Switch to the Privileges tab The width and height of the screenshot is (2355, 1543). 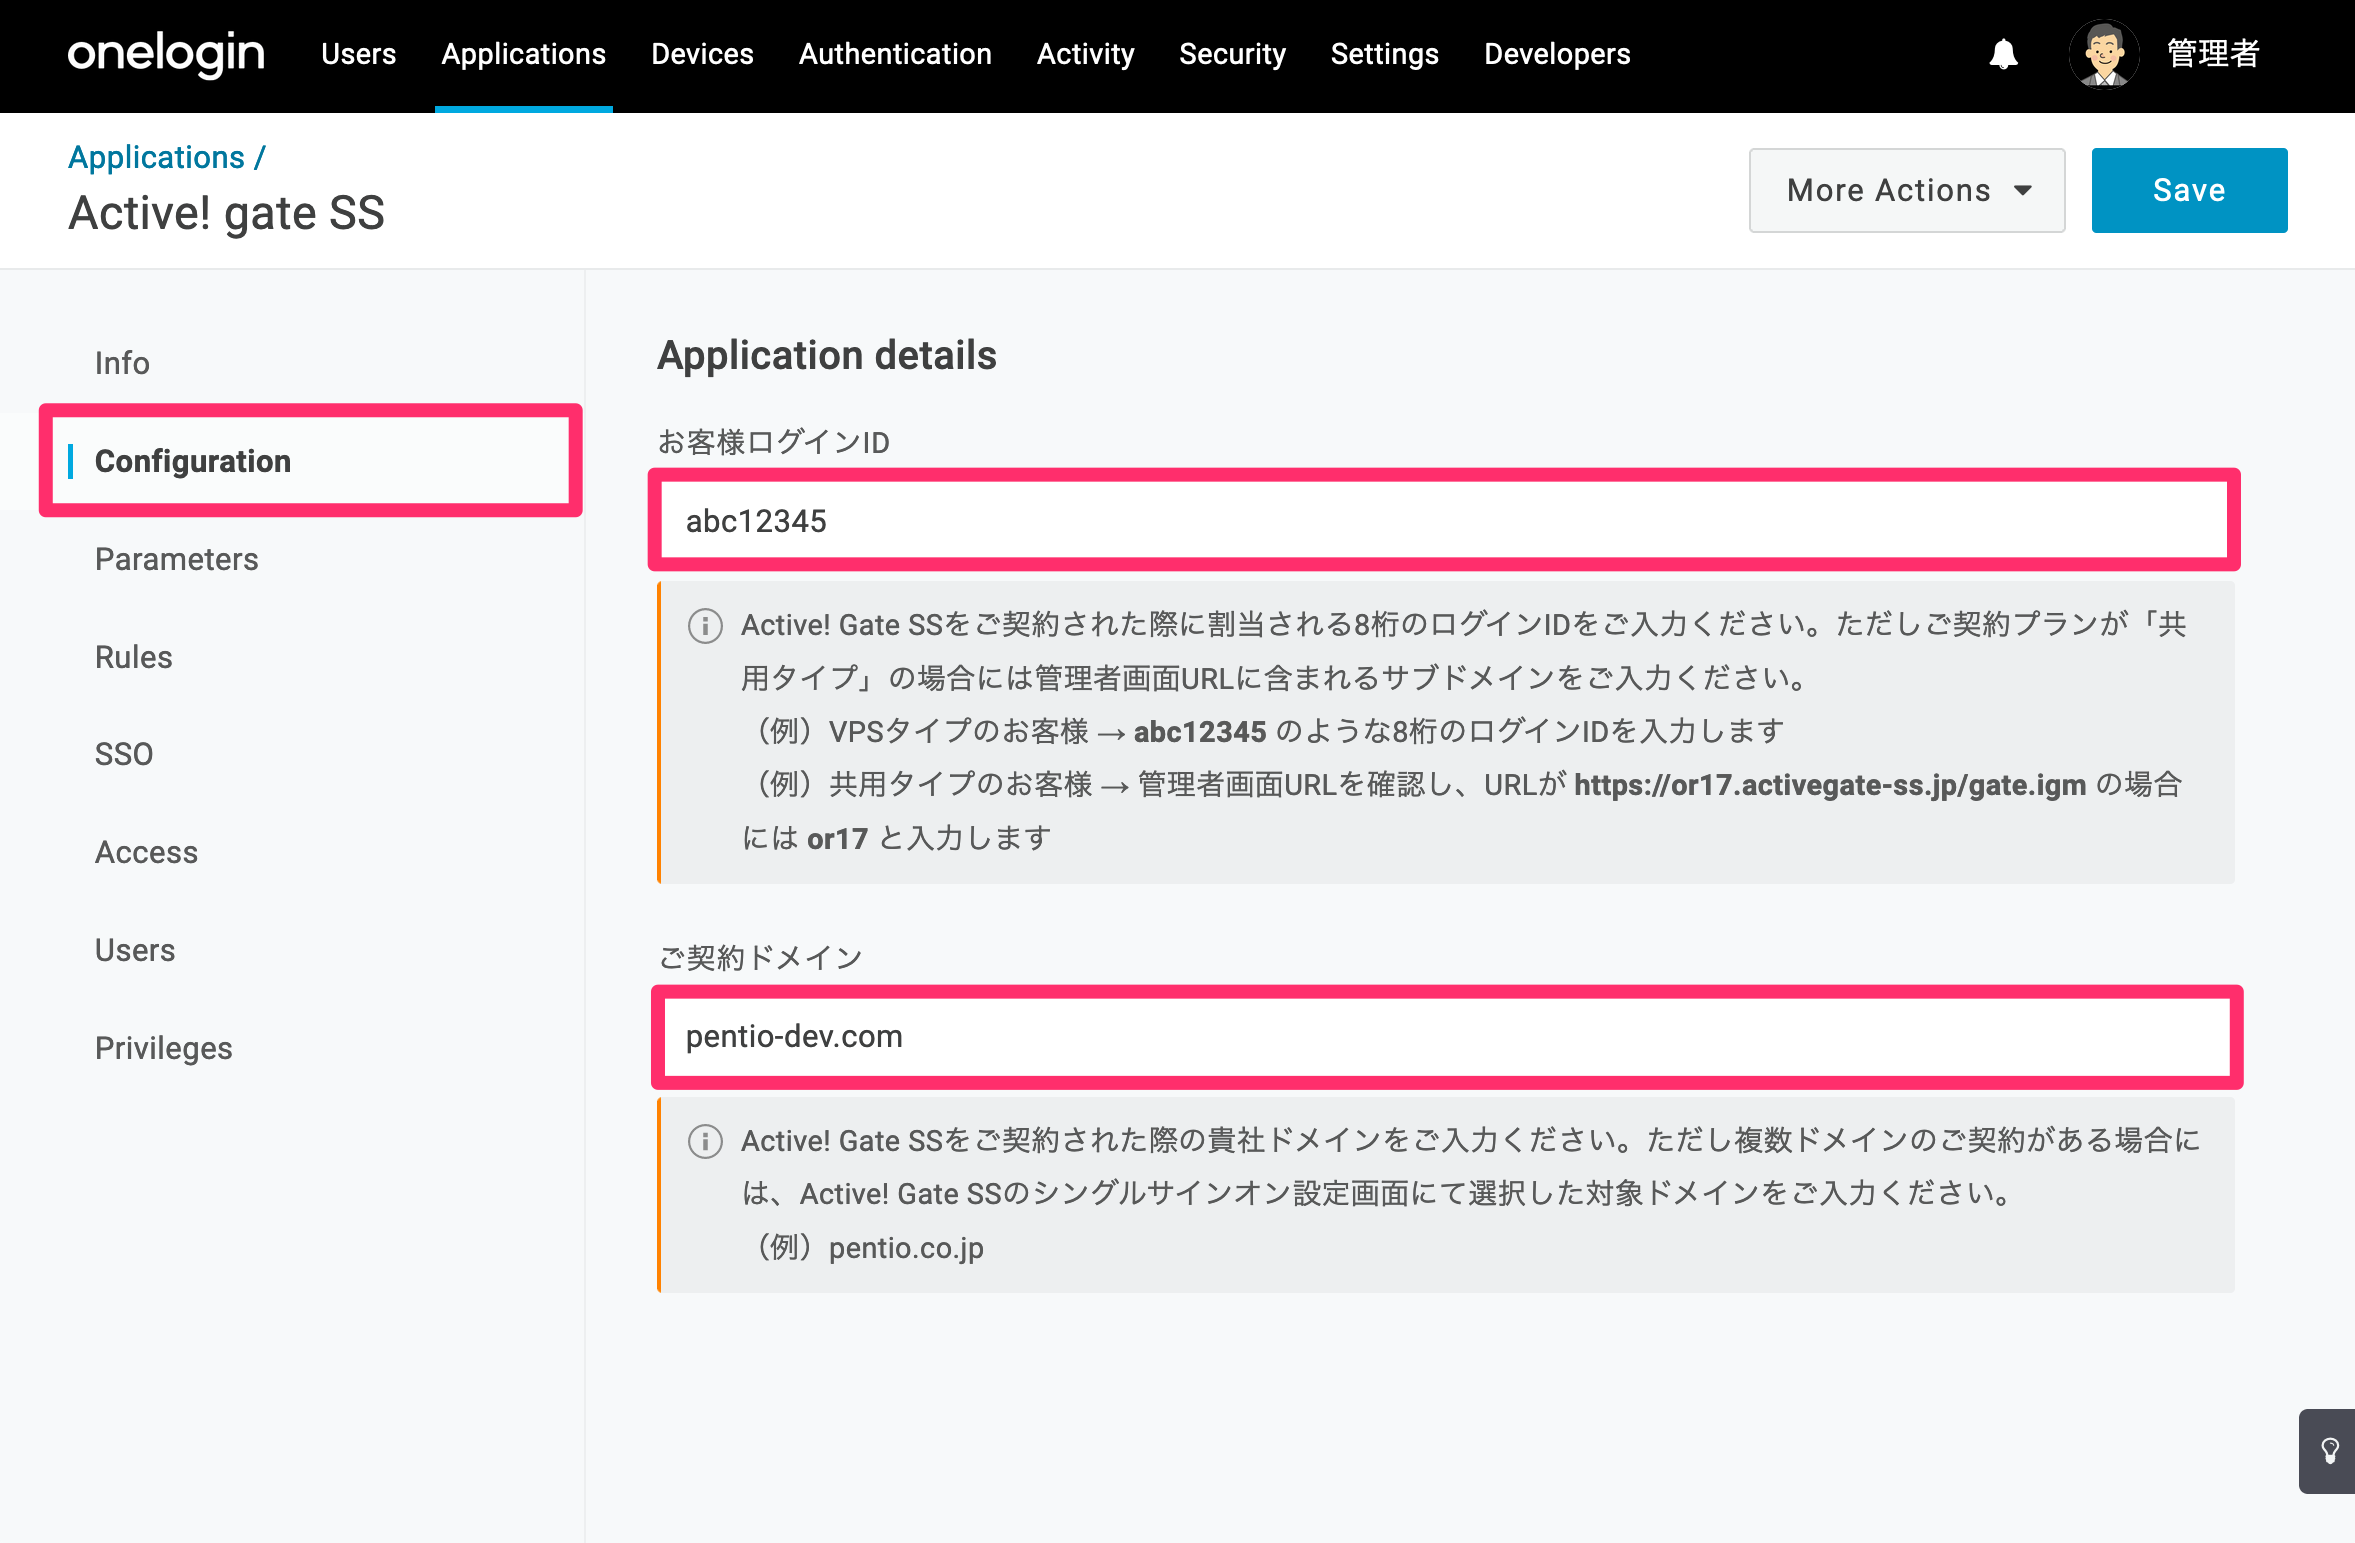(163, 1048)
